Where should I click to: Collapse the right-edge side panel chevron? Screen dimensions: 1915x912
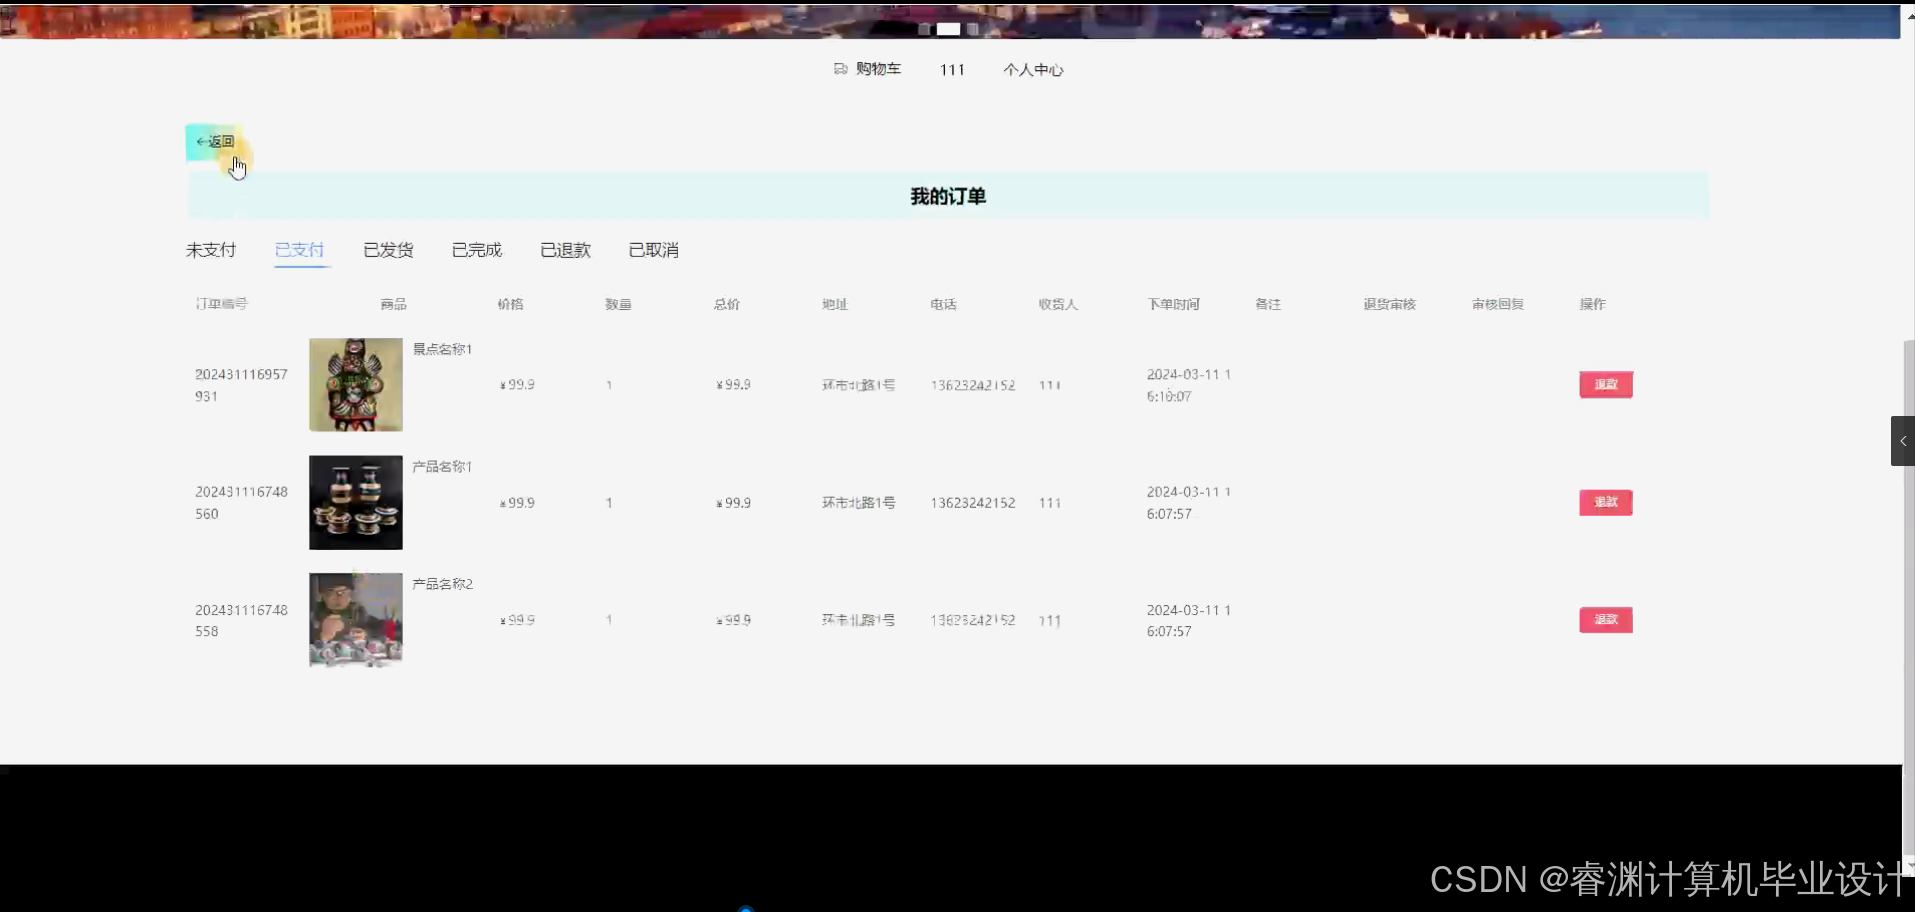click(1901, 440)
